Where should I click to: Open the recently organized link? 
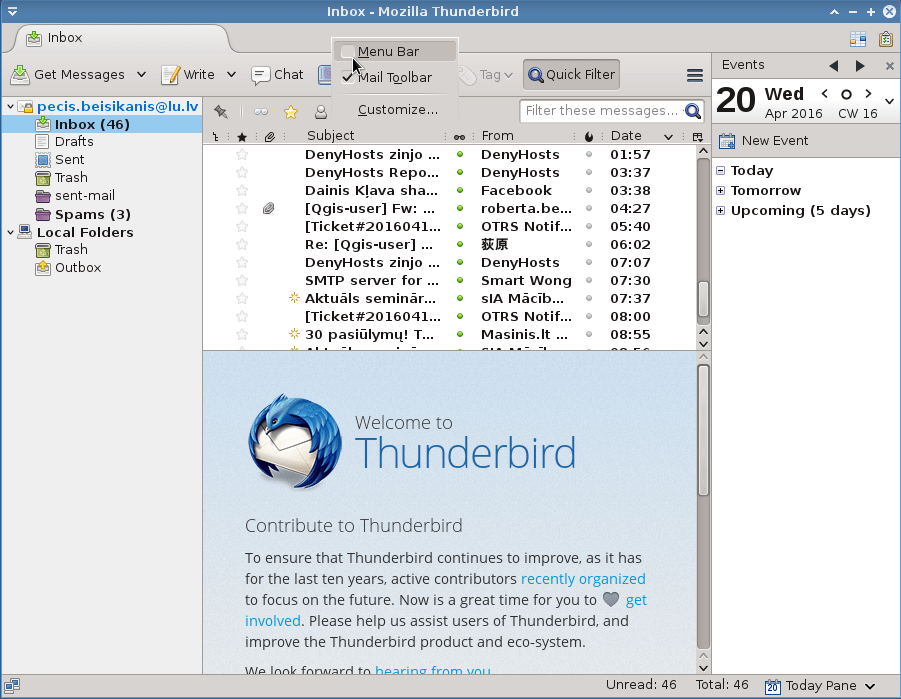point(583,579)
